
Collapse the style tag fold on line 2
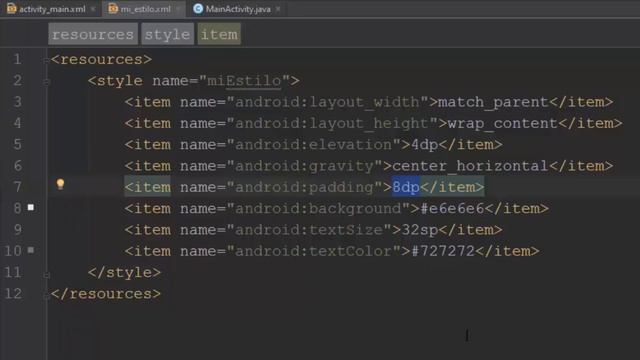(x=46, y=82)
